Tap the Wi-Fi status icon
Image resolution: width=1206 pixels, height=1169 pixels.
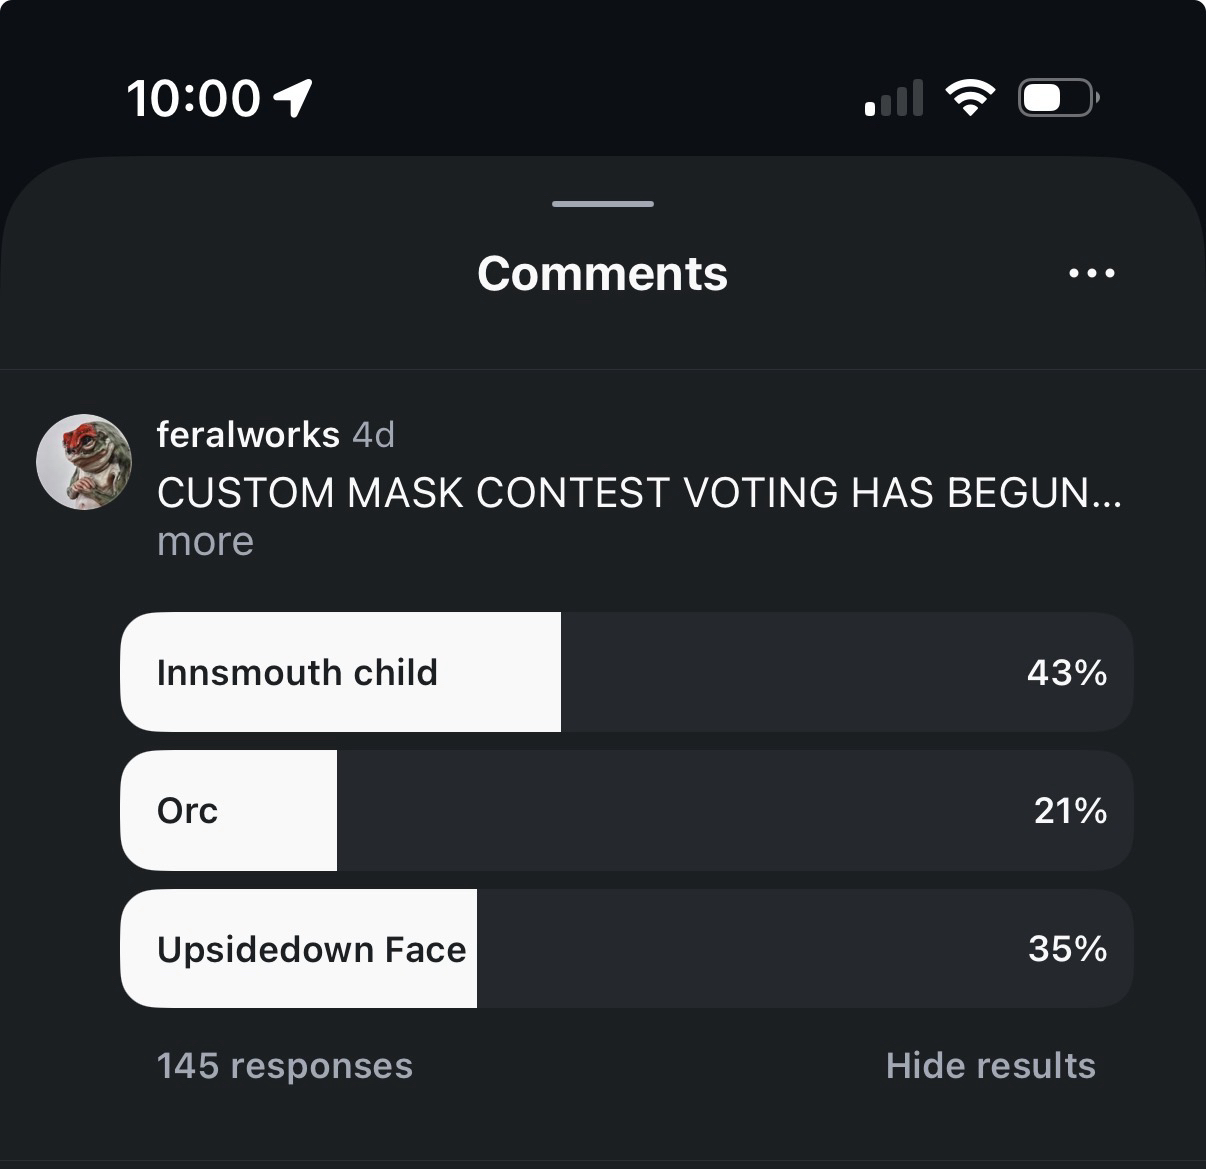(969, 98)
